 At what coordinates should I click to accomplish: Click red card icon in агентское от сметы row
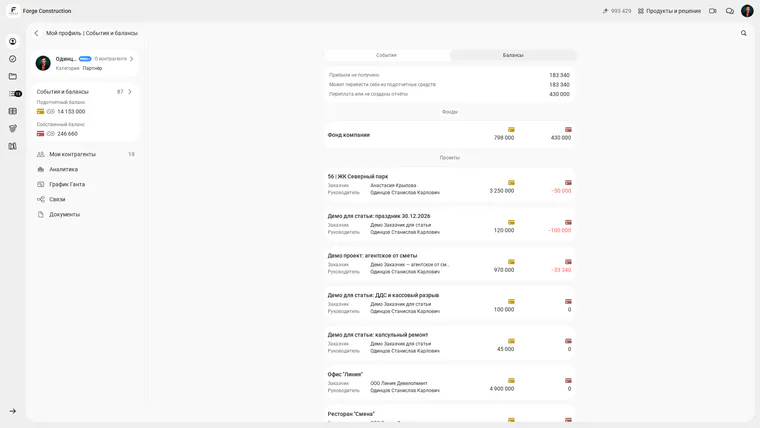[568, 262]
